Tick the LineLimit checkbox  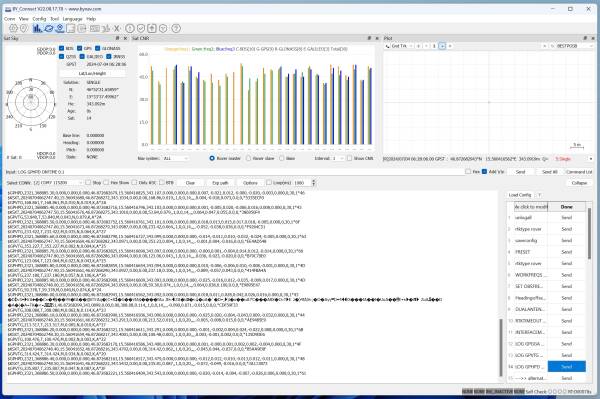click(269, 182)
